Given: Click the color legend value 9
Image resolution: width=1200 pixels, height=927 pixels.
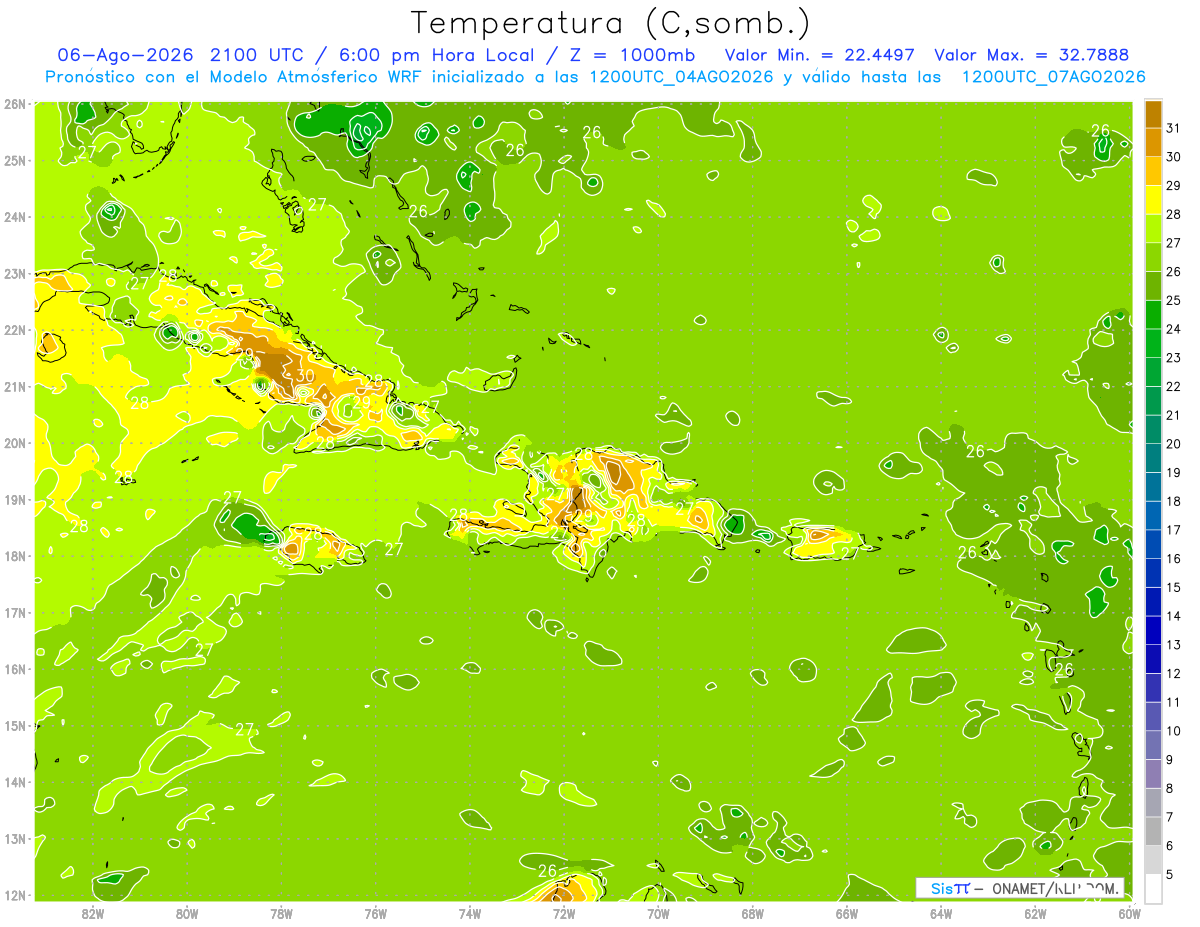Looking at the screenshot, I should tap(1170, 760).
